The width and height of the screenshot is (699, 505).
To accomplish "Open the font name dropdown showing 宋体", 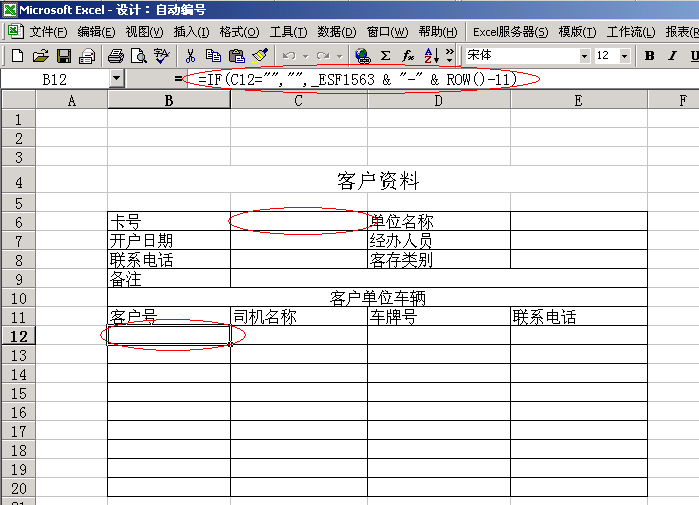I will click(584, 56).
